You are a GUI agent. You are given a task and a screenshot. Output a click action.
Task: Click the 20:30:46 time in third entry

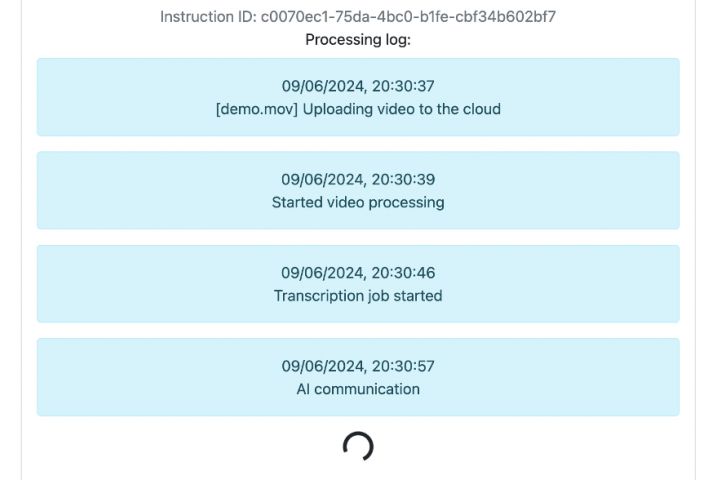pyautogui.click(x=403, y=273)
